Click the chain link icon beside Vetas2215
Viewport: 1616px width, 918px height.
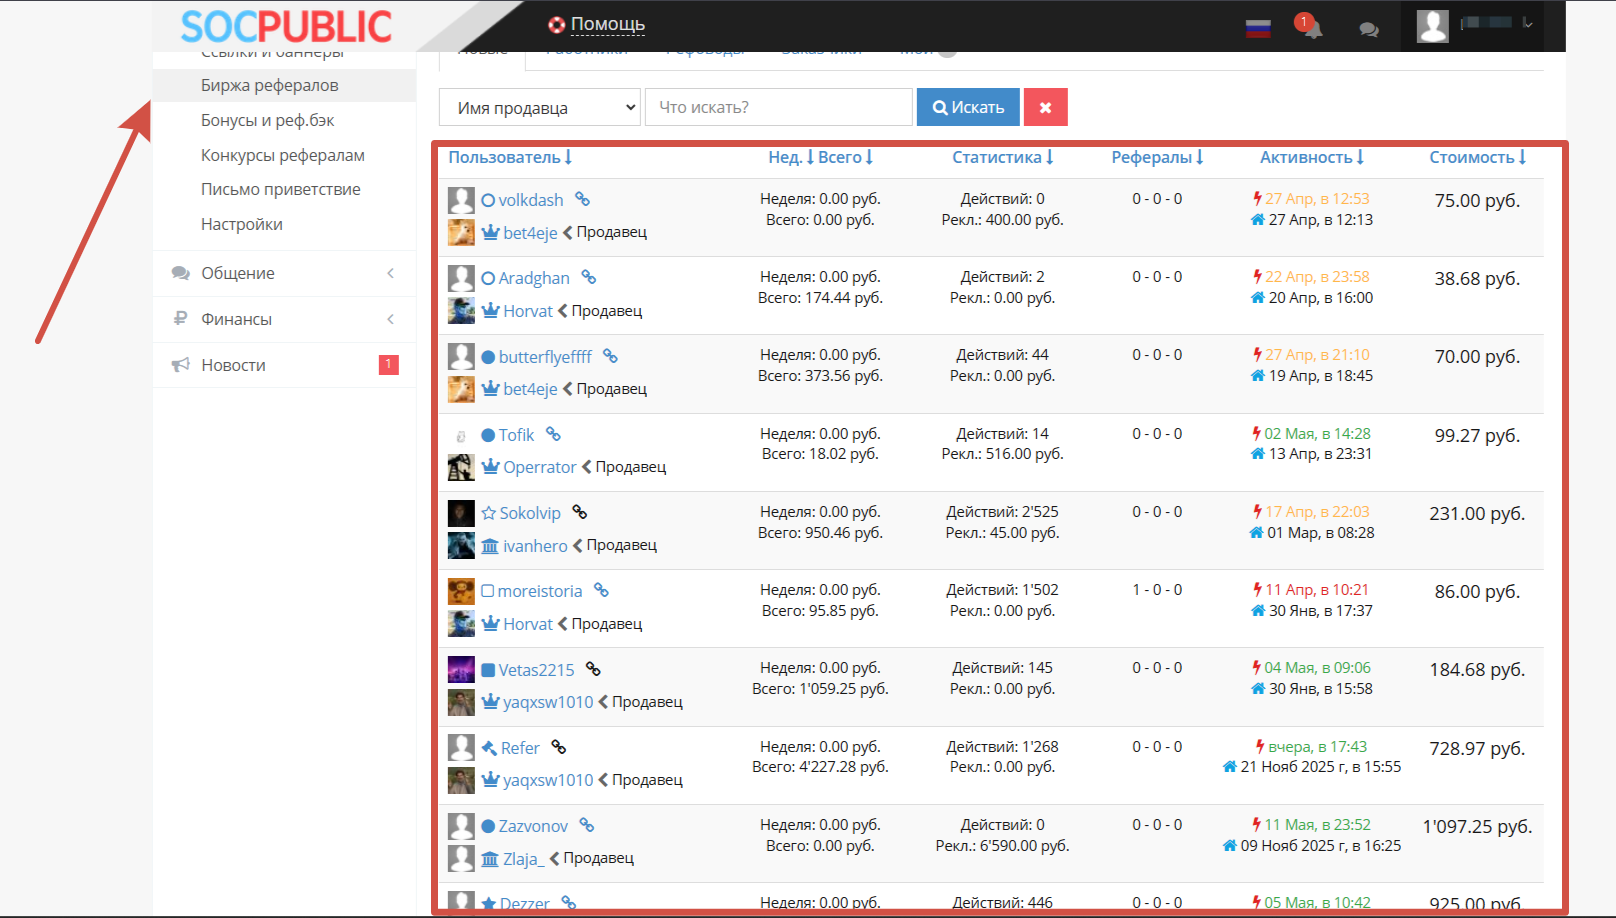click(593, 669)
